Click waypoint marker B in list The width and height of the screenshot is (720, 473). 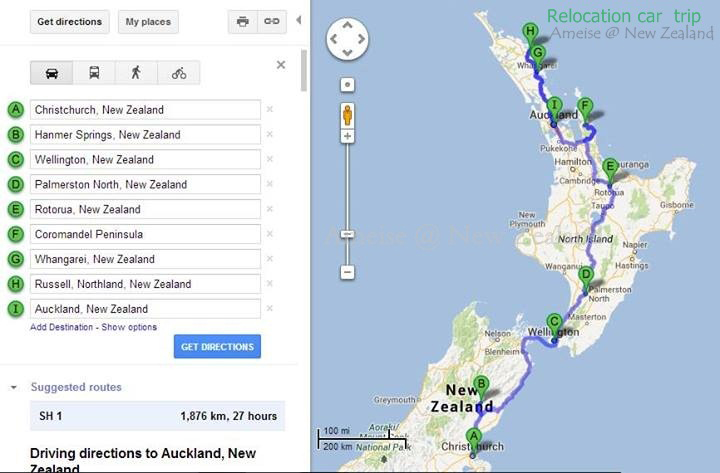tap(16, 135)
